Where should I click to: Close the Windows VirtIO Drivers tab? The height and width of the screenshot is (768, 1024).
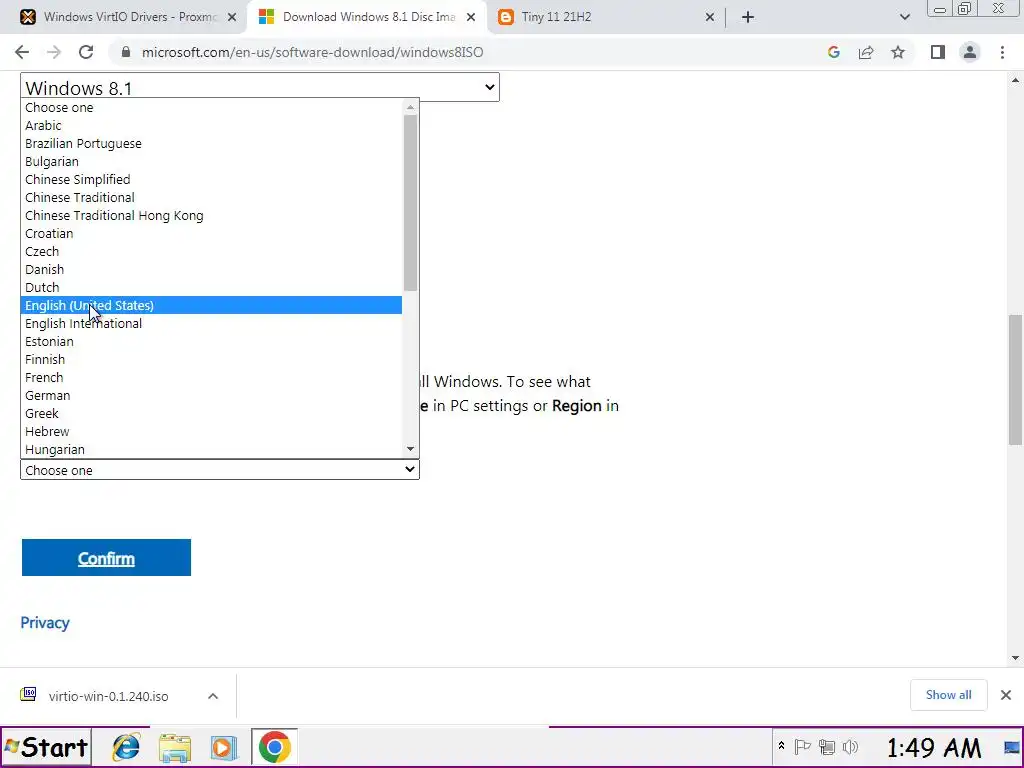232,17
